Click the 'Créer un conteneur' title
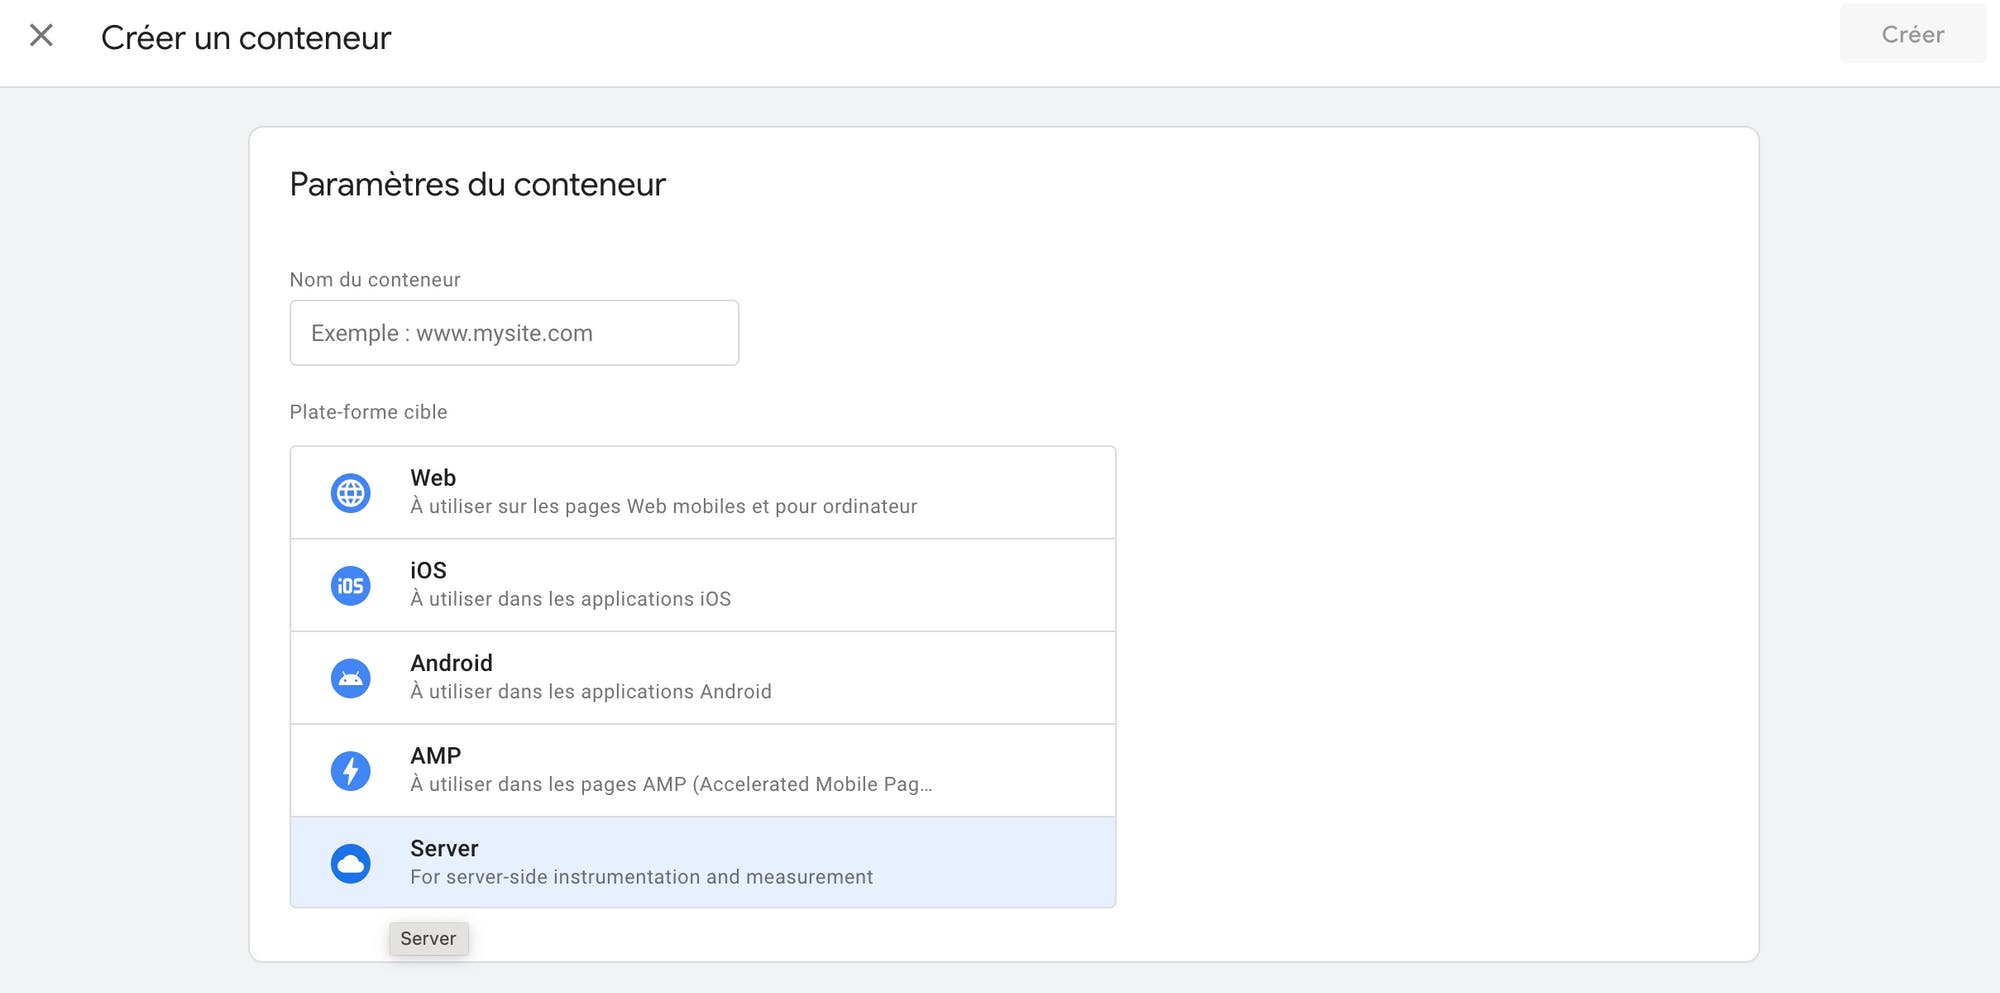Screen dimensions: 2000x993 tap(246, 38)
